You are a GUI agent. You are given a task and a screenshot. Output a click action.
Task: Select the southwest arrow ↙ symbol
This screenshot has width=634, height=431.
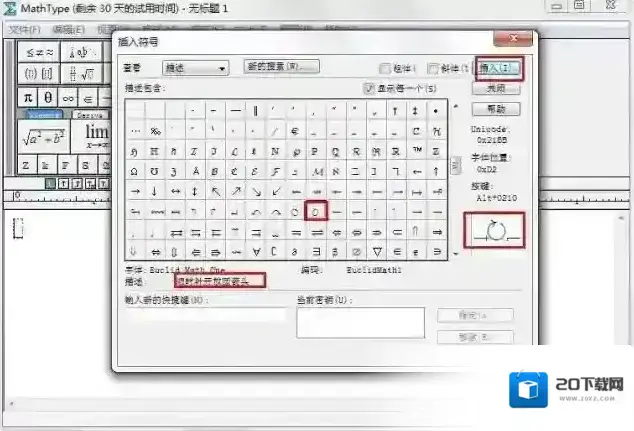point(276,191)
